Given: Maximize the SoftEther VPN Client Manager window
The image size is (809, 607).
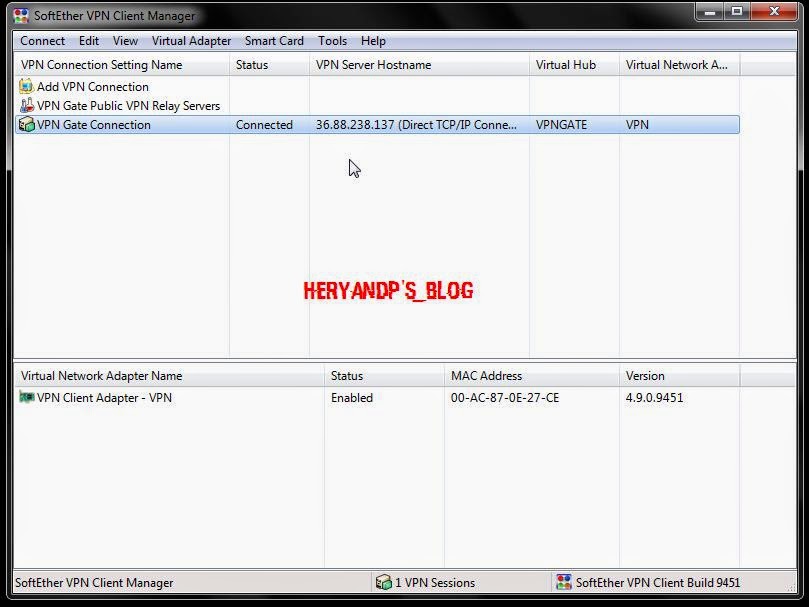Looking at the screenshot, I should point(737,12).
